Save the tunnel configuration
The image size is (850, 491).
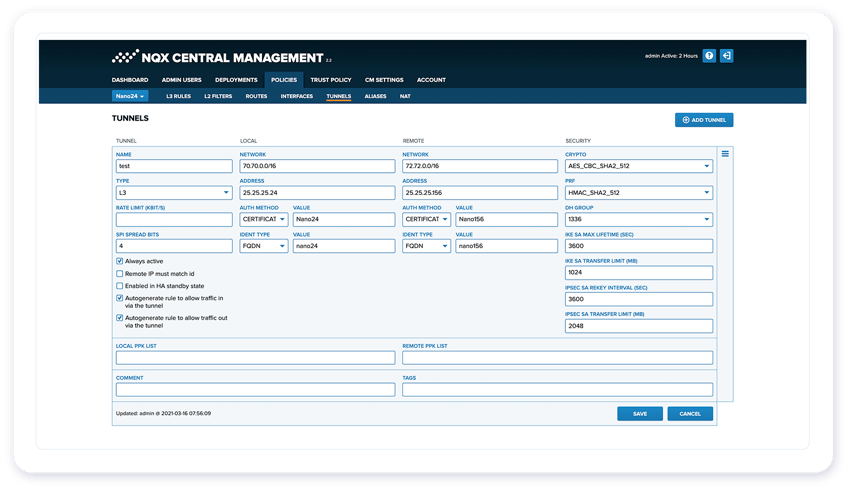point(640,413)
